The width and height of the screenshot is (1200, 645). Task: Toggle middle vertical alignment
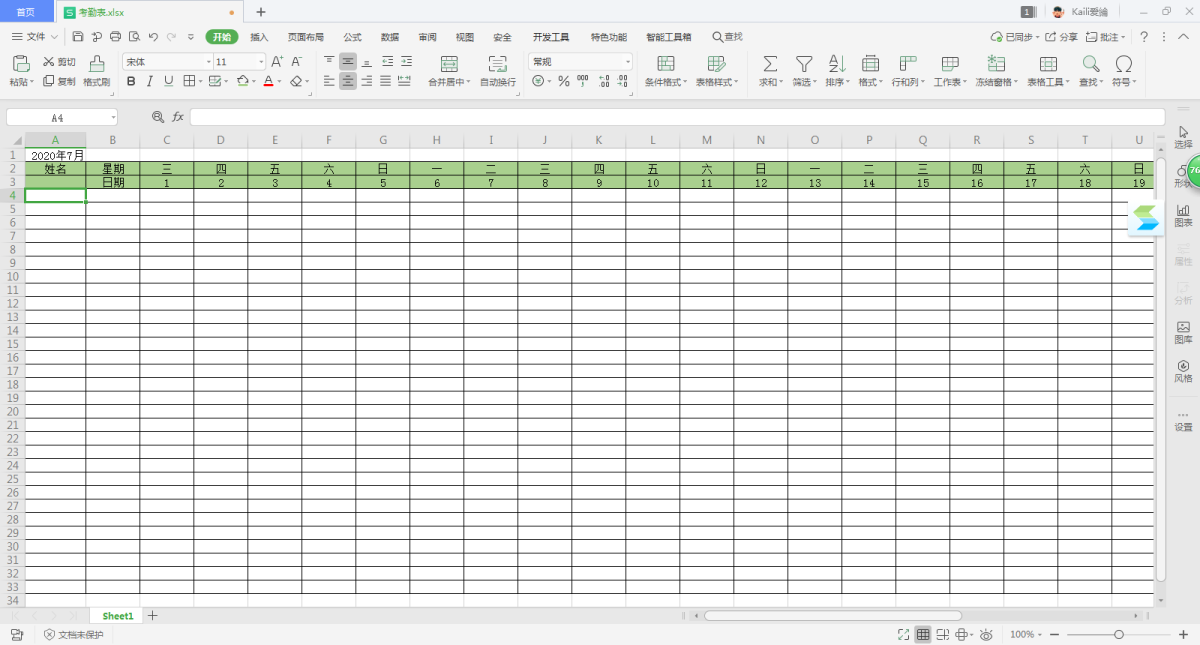(x=348, y=62)
